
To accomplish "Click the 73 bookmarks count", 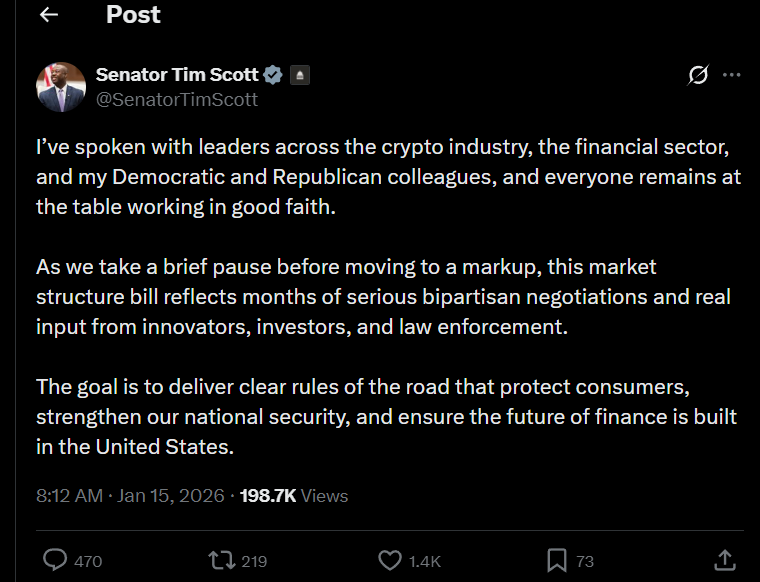I will pos(585,561).
